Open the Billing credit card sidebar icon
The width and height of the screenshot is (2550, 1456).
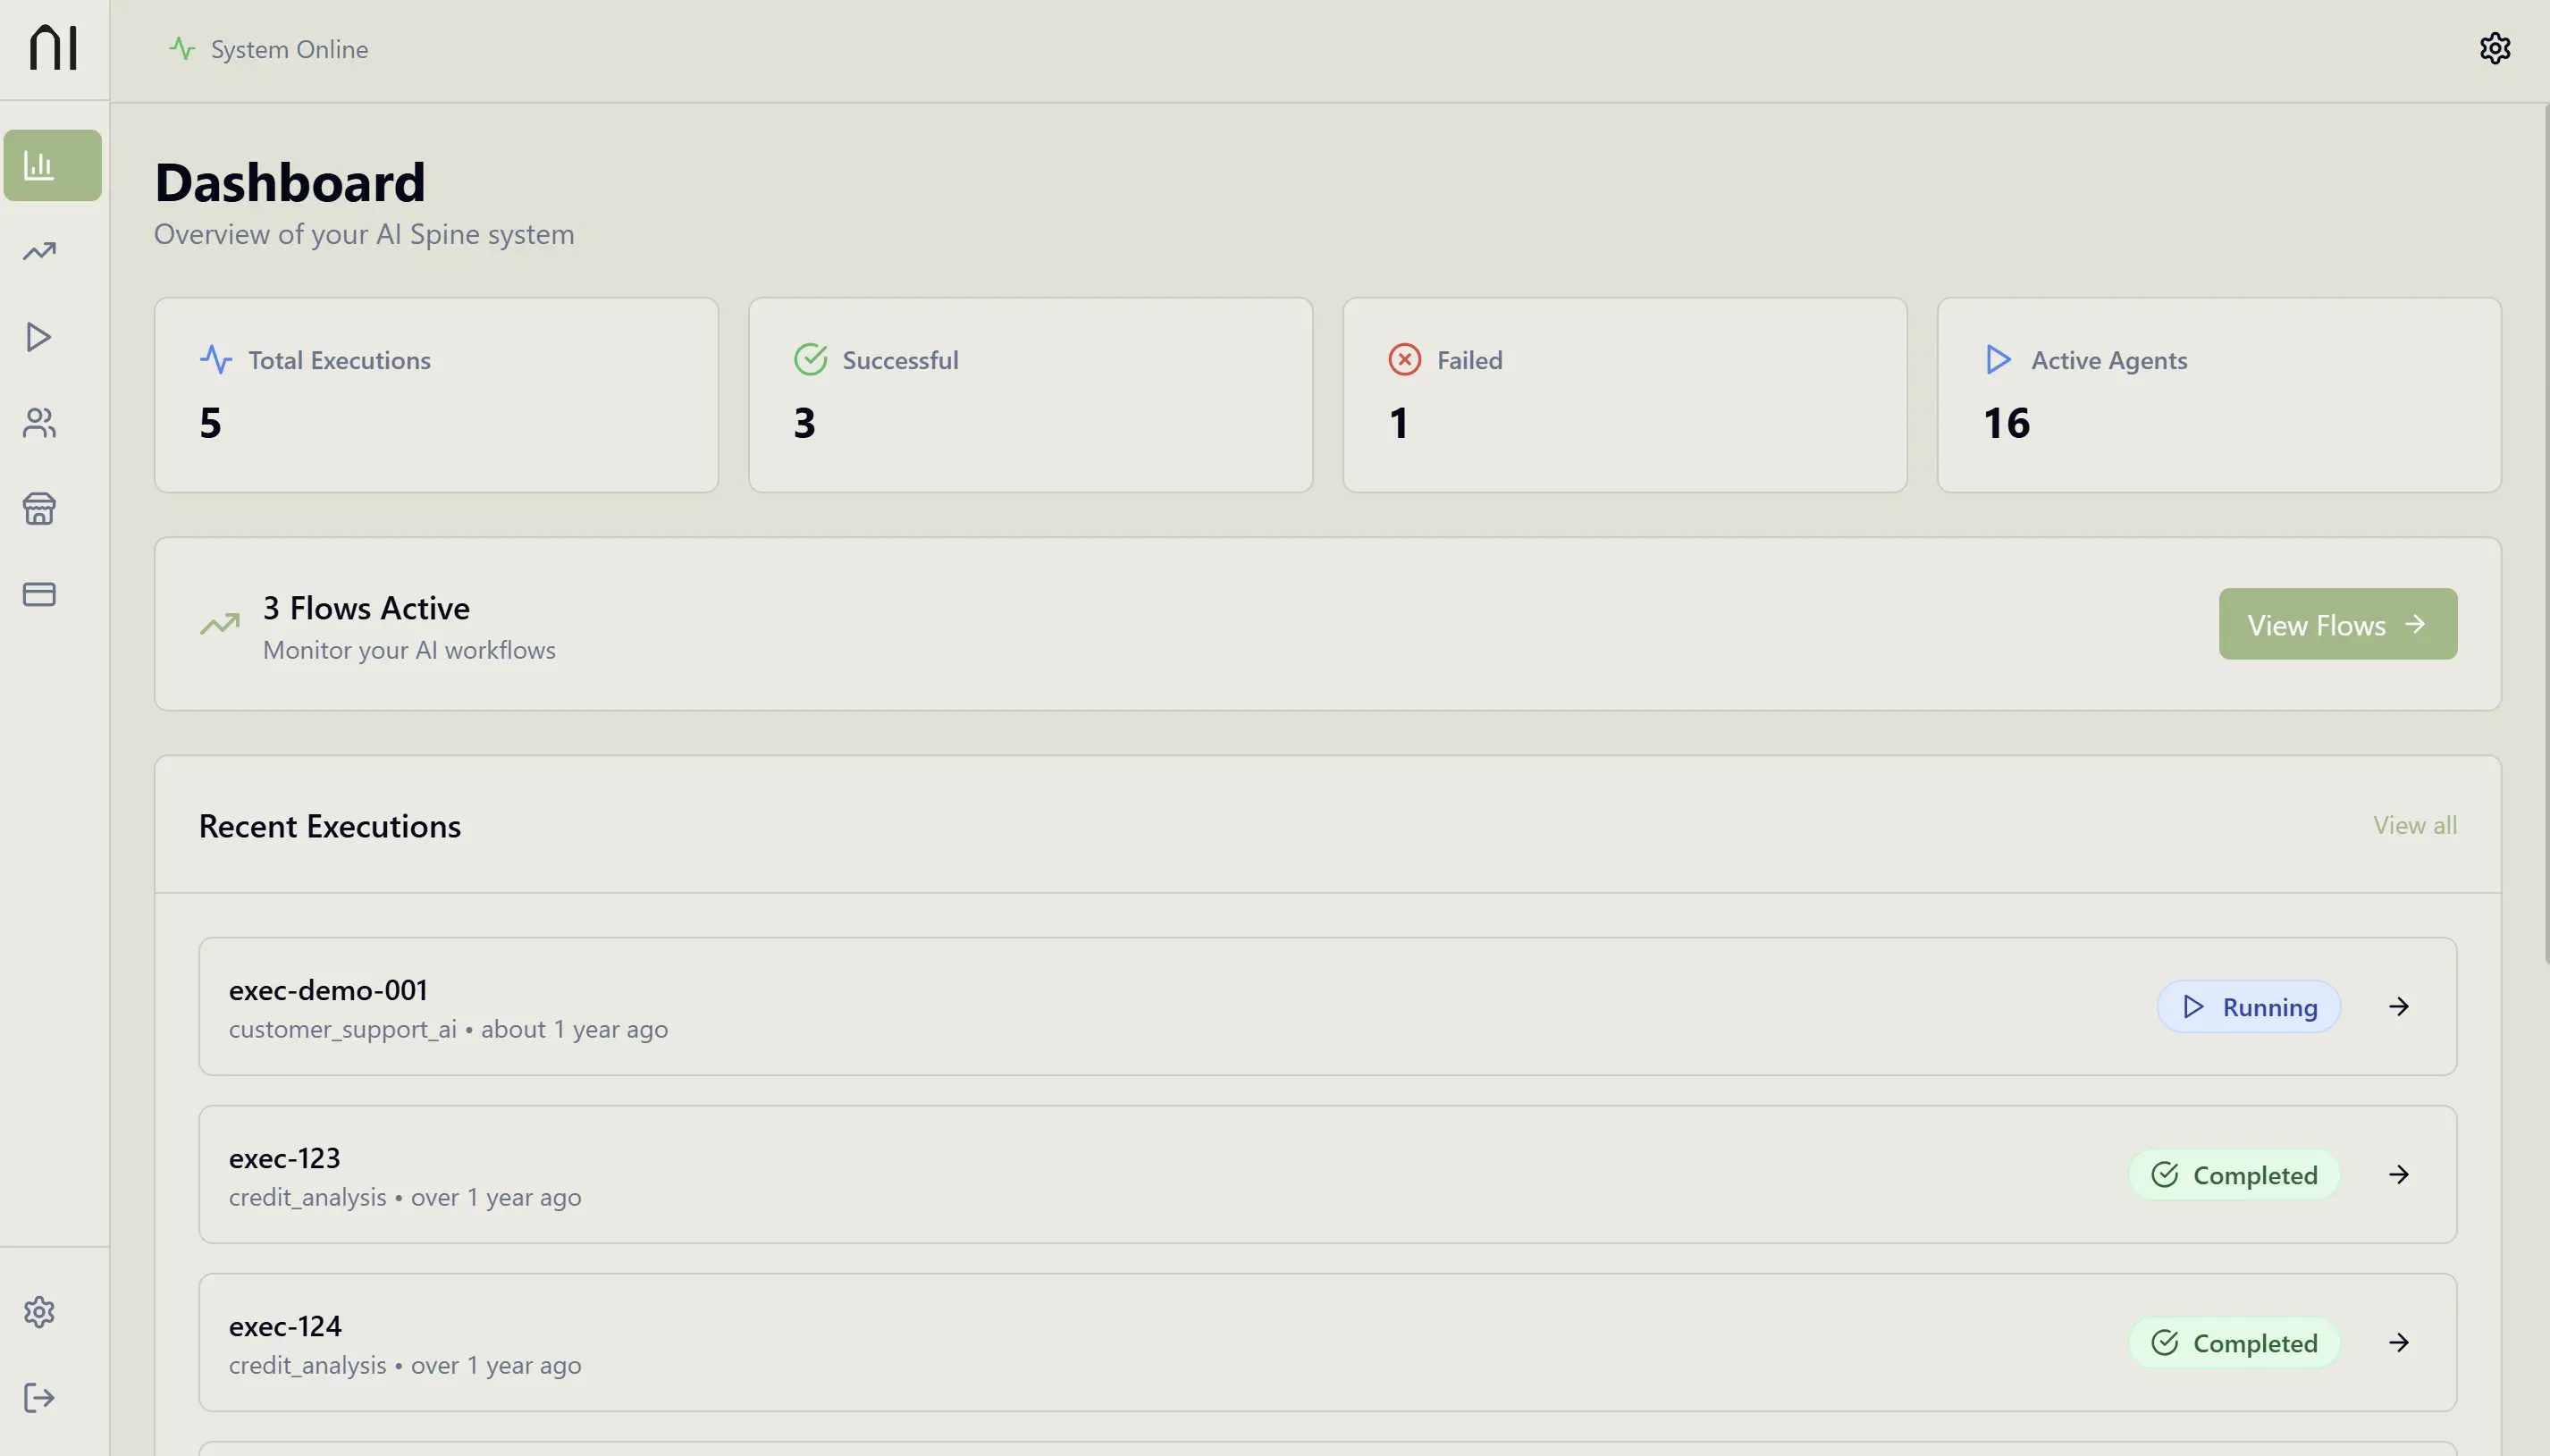click(39, 595)
